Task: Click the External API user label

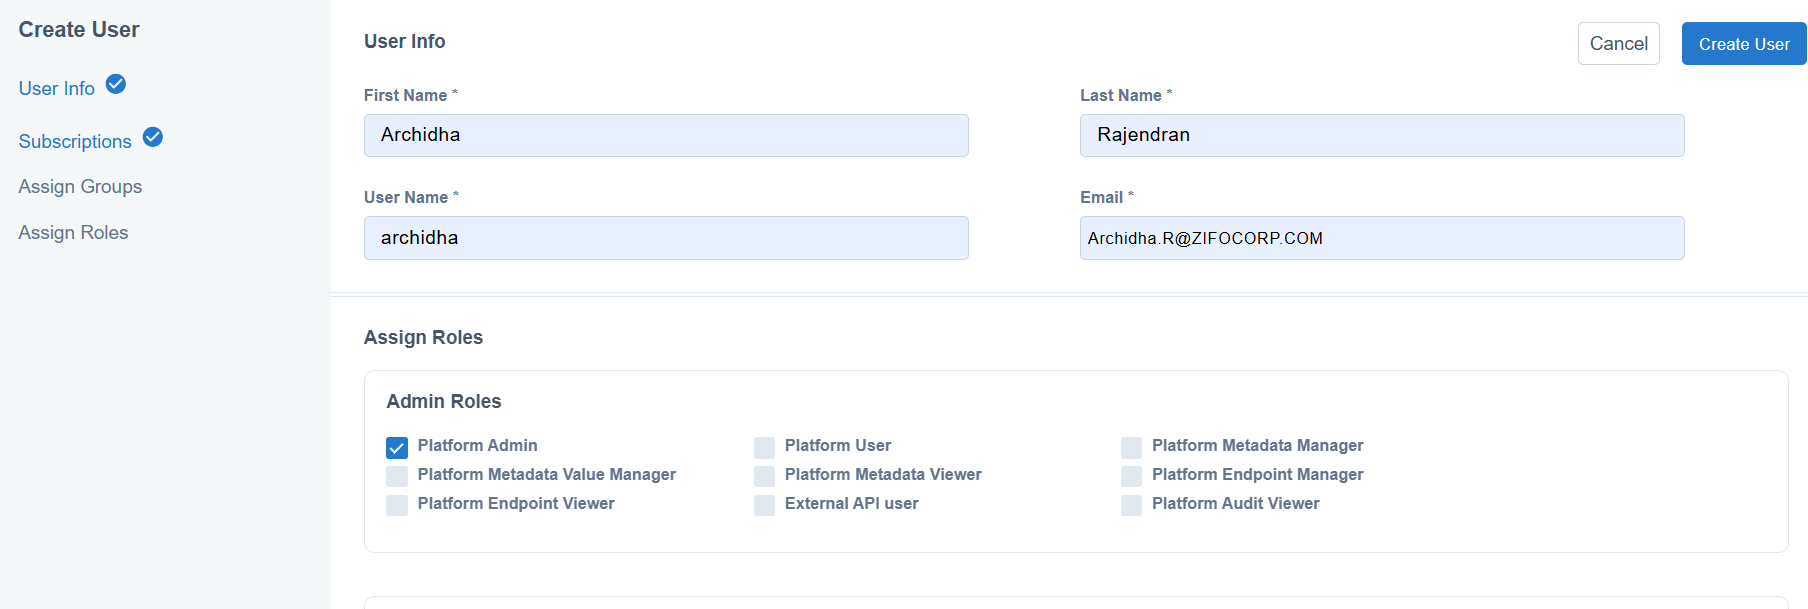Action: 852,503
